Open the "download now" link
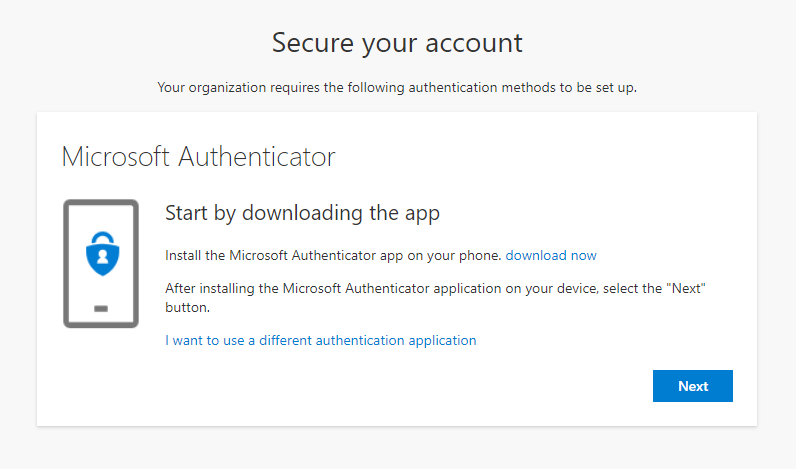The image size is (796, 469). [x=551, y=255]
